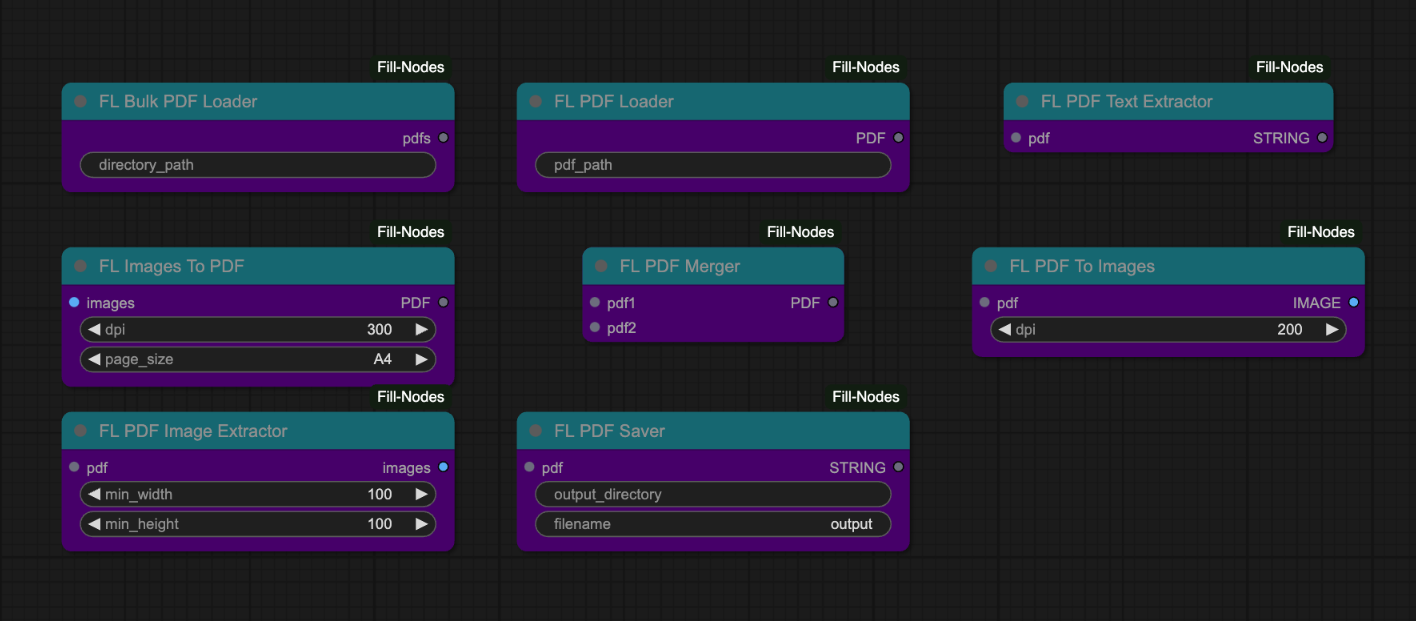
Task: Click Fill-Nodes badge above Bulk PDF Loader
Action: [x=410, y=67]
